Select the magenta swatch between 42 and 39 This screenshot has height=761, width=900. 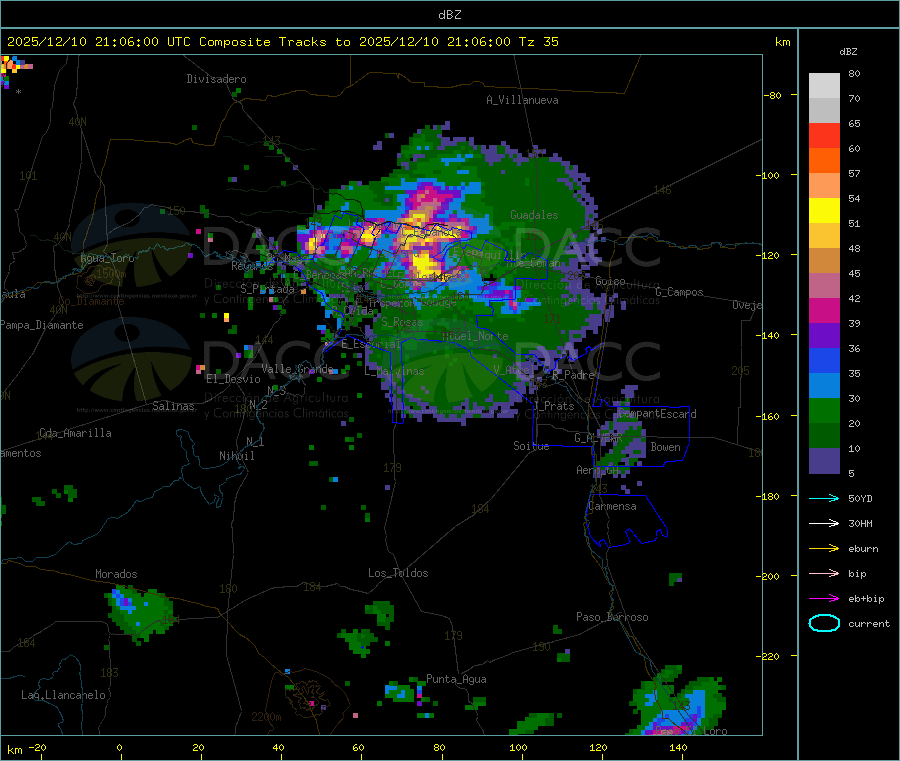(x=824, y=310)
